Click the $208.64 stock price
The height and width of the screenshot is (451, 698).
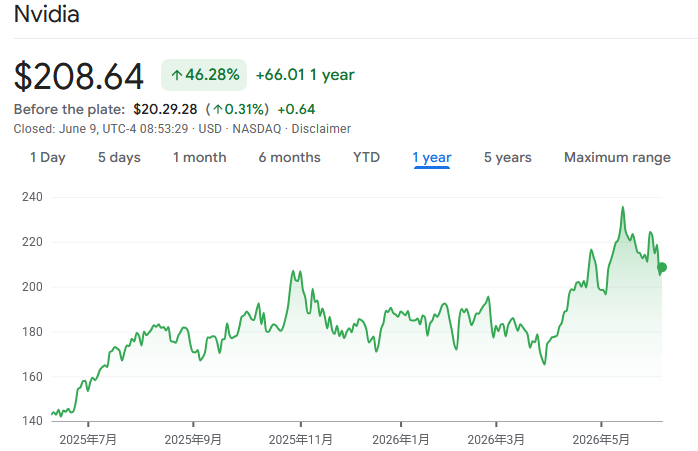pos(79,77)
